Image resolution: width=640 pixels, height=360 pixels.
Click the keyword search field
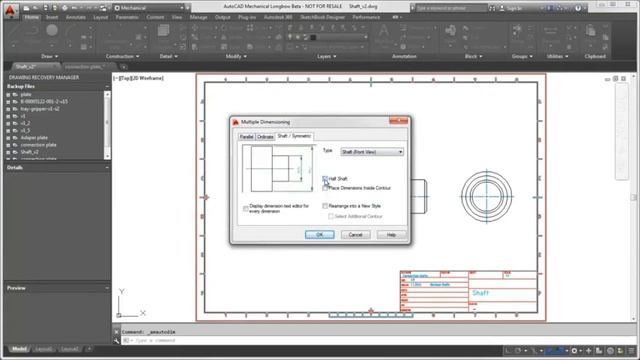coord(451,8)
